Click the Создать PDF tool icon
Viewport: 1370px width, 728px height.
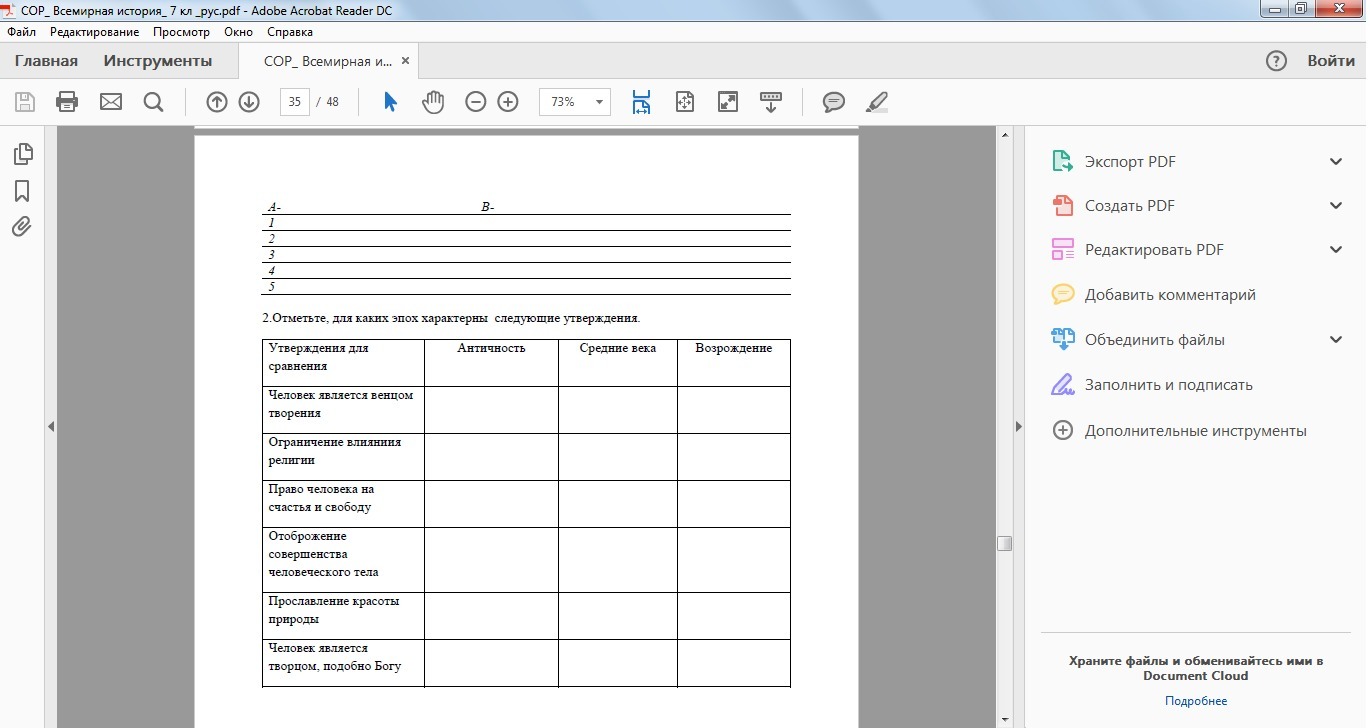pyautogui.click(x=1062, y=206)
